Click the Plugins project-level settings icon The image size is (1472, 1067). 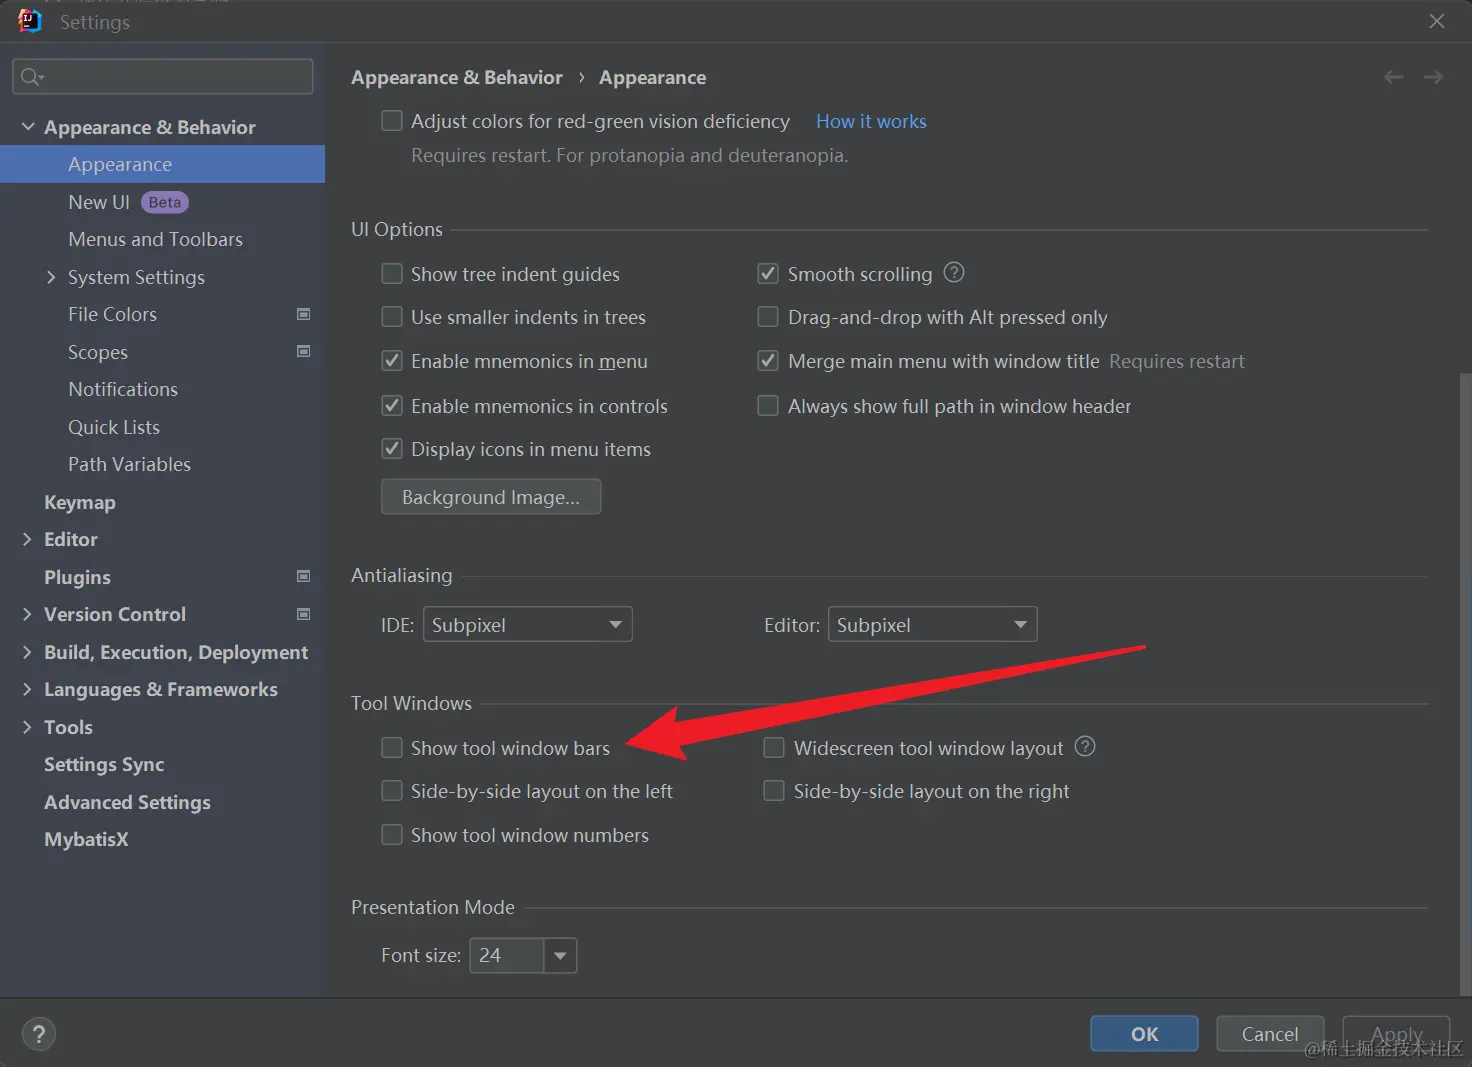(x=303, y=576)
